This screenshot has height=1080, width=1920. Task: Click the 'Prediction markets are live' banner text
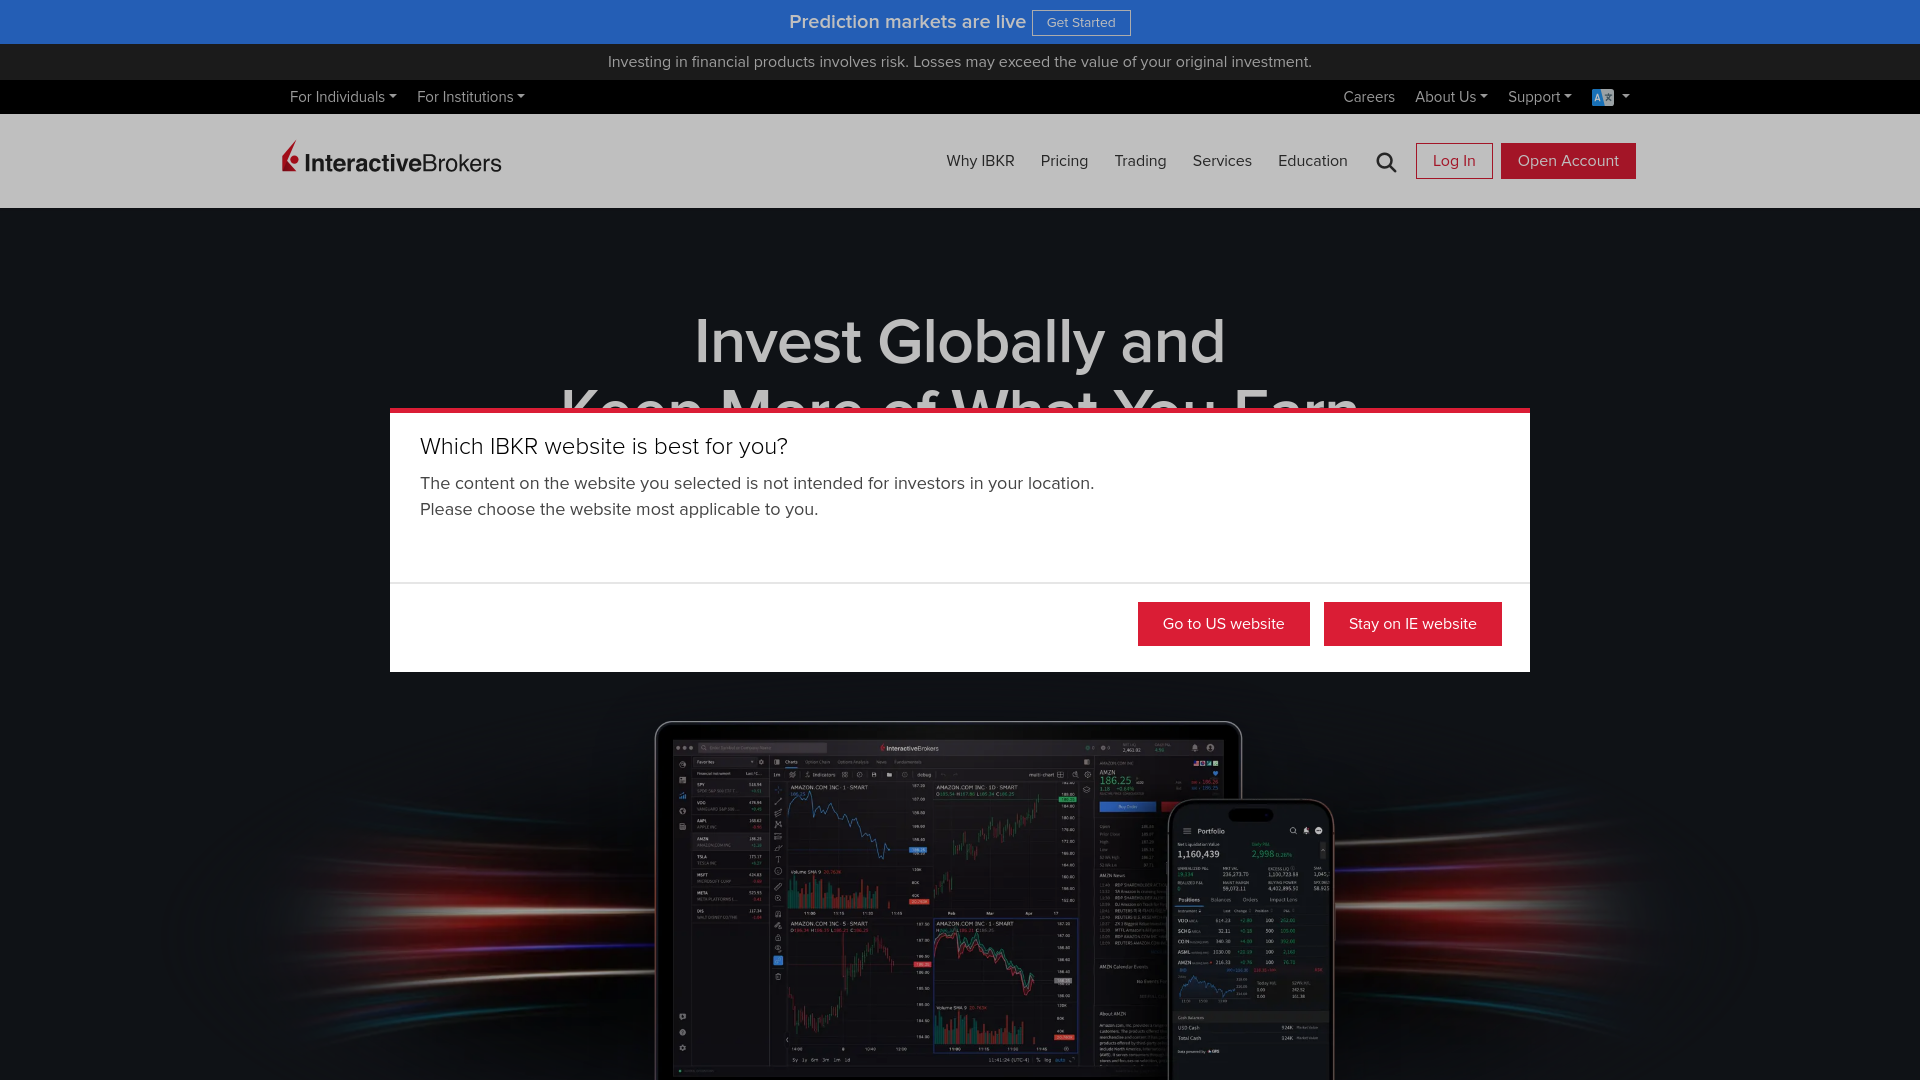point(907,22)
